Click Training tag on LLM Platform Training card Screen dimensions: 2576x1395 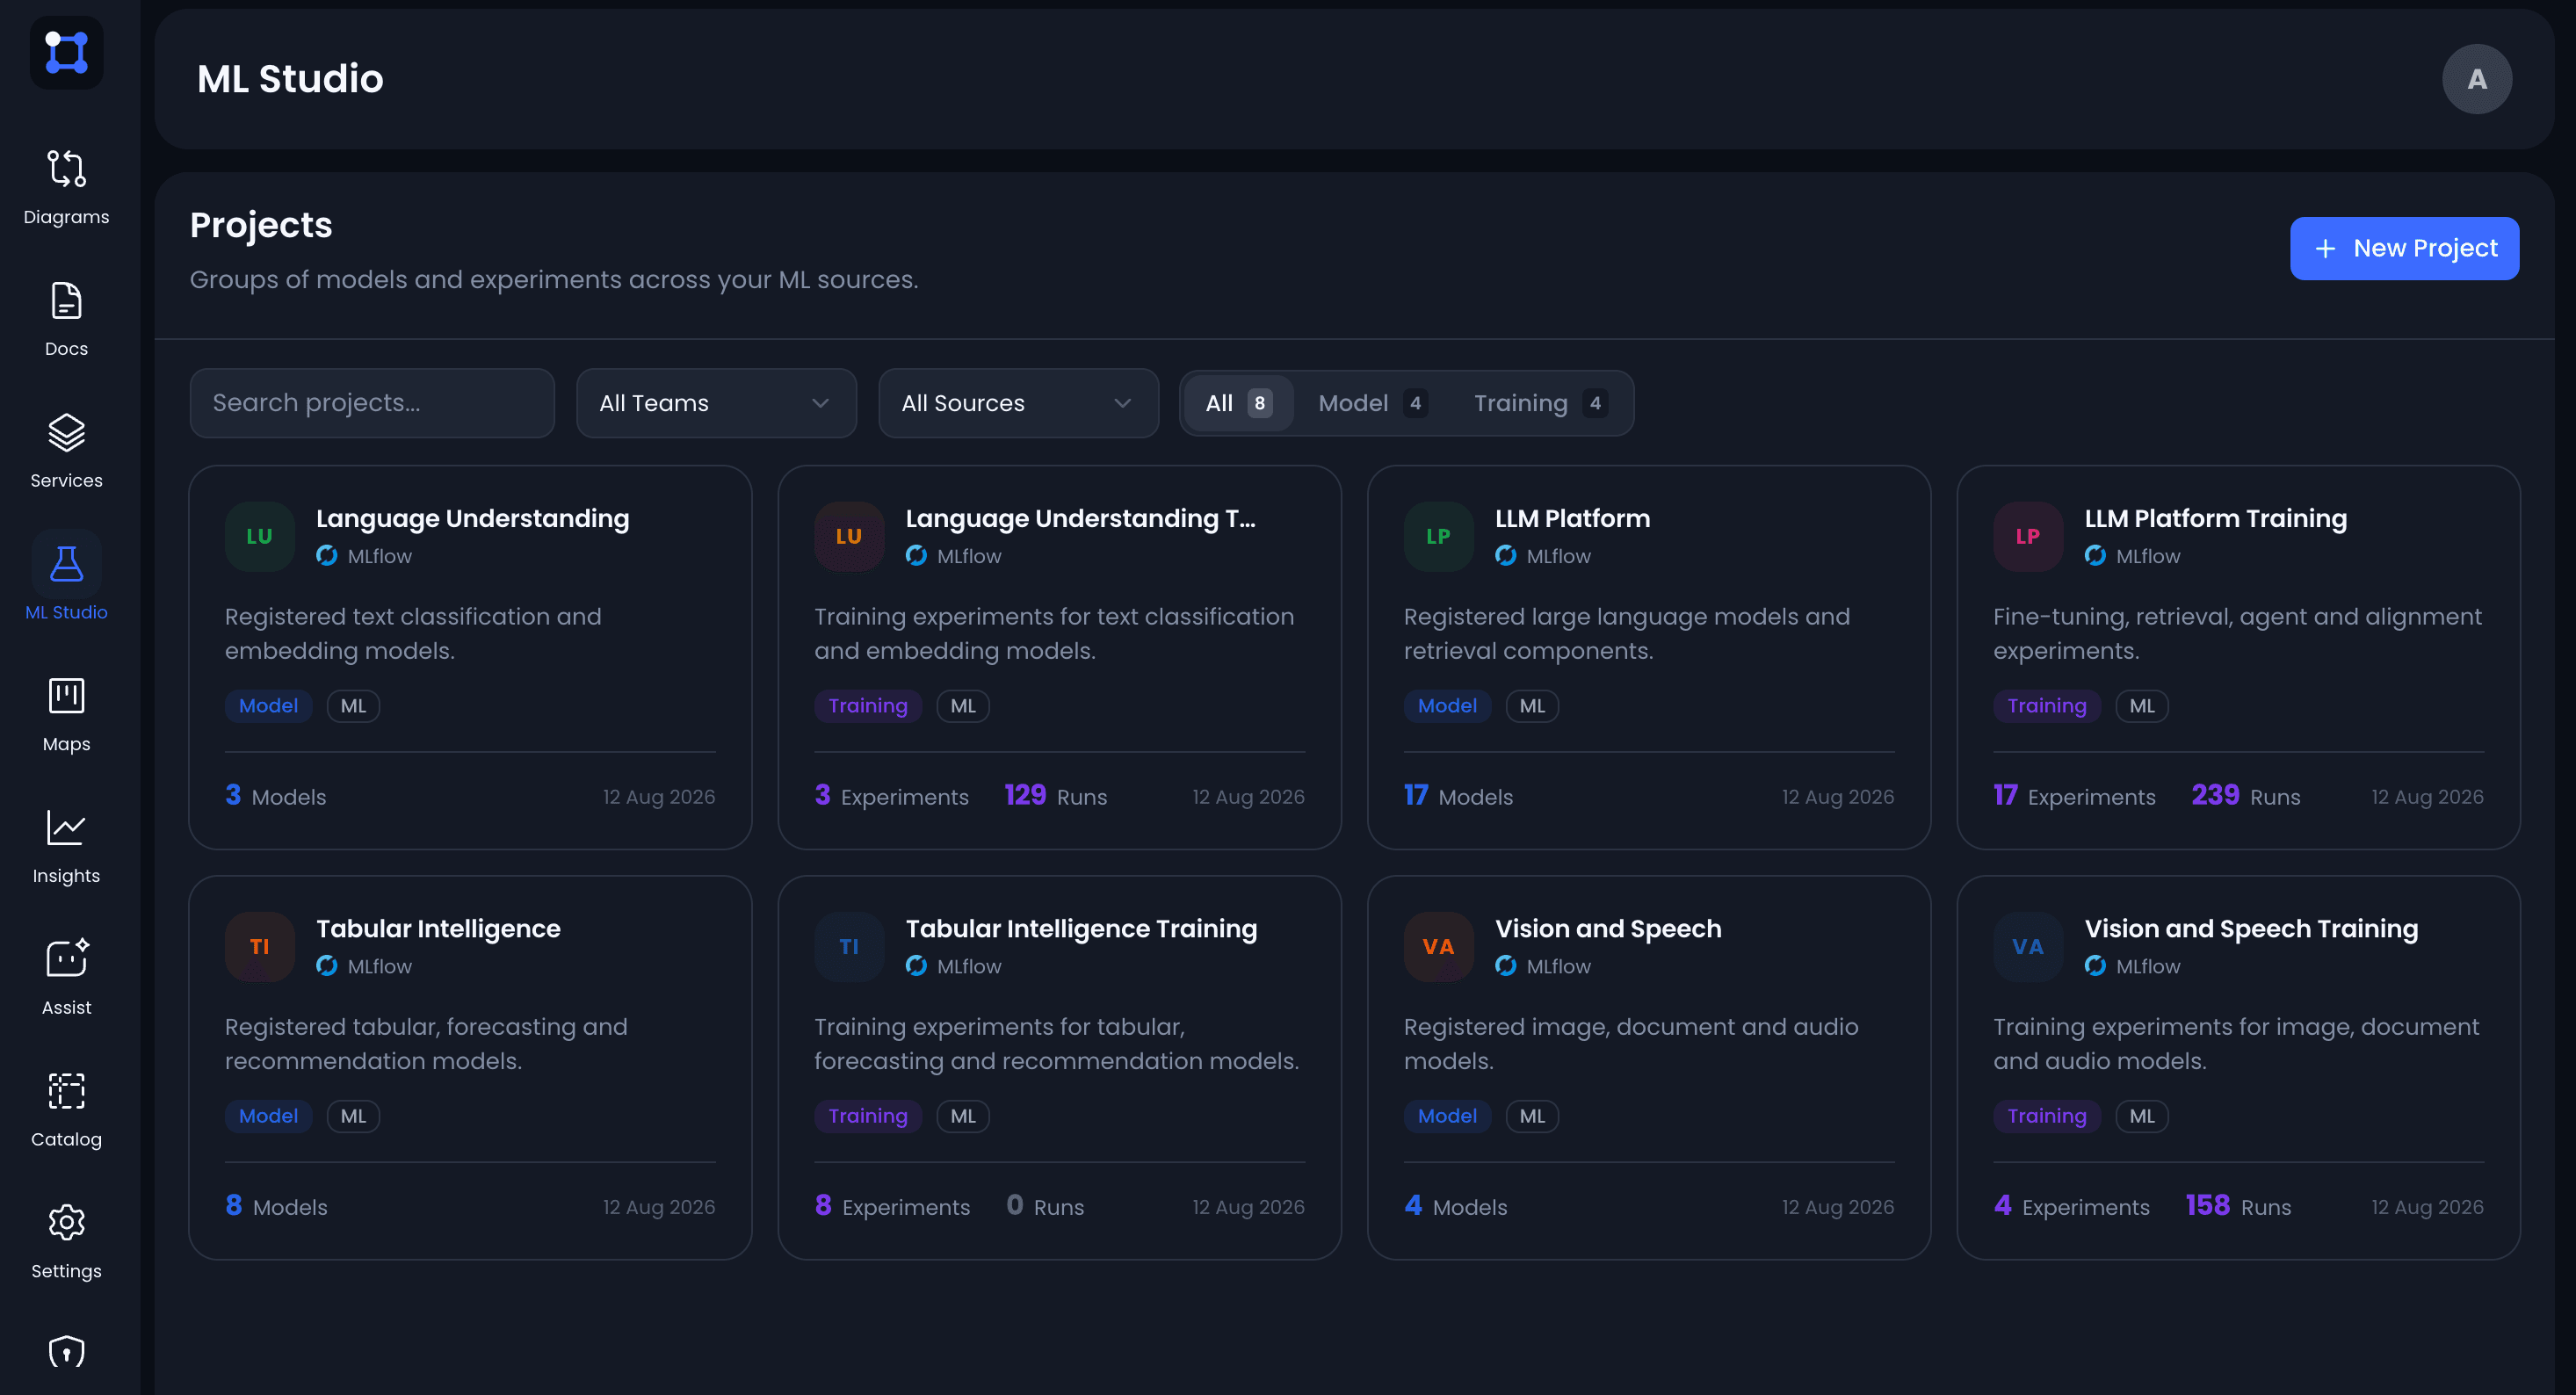click(x=2046, y=706)
